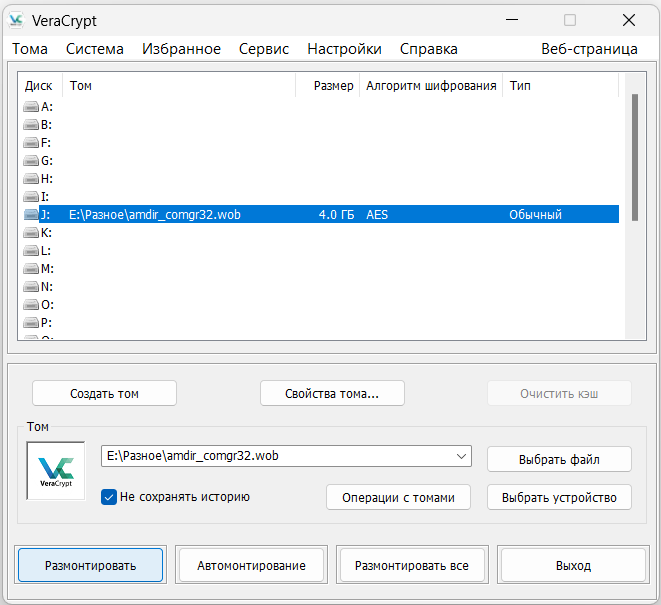This screenshot has height=605, width=661.
Task: Click the drive icon for A:
Action: 31,107
